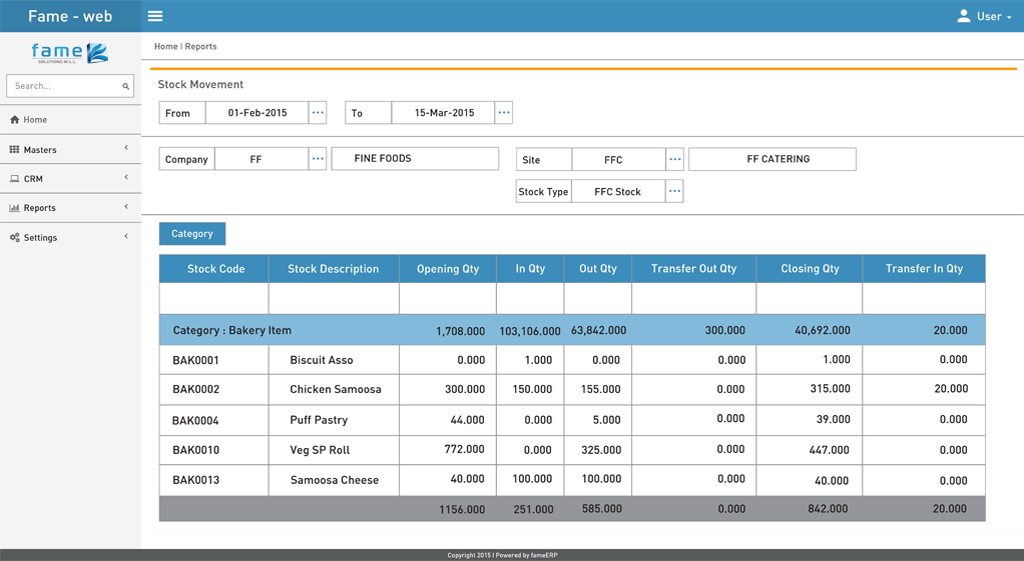Image resolution: width=1024 pixels, height=561 pixels.
Task: Open the Stock Type lookup ellipsis
Action: click(x=675, y=191)
